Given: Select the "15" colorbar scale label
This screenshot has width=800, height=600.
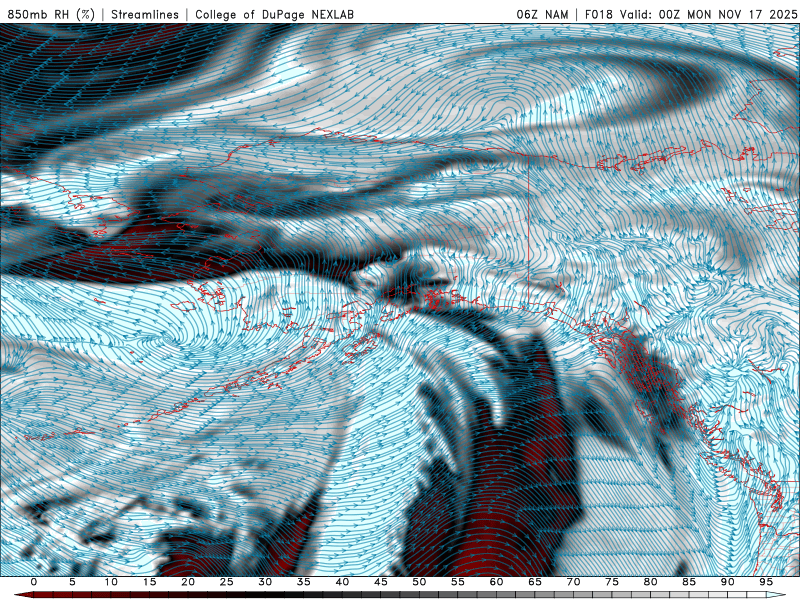Looking at the screenshot, I should click(149, 582).
